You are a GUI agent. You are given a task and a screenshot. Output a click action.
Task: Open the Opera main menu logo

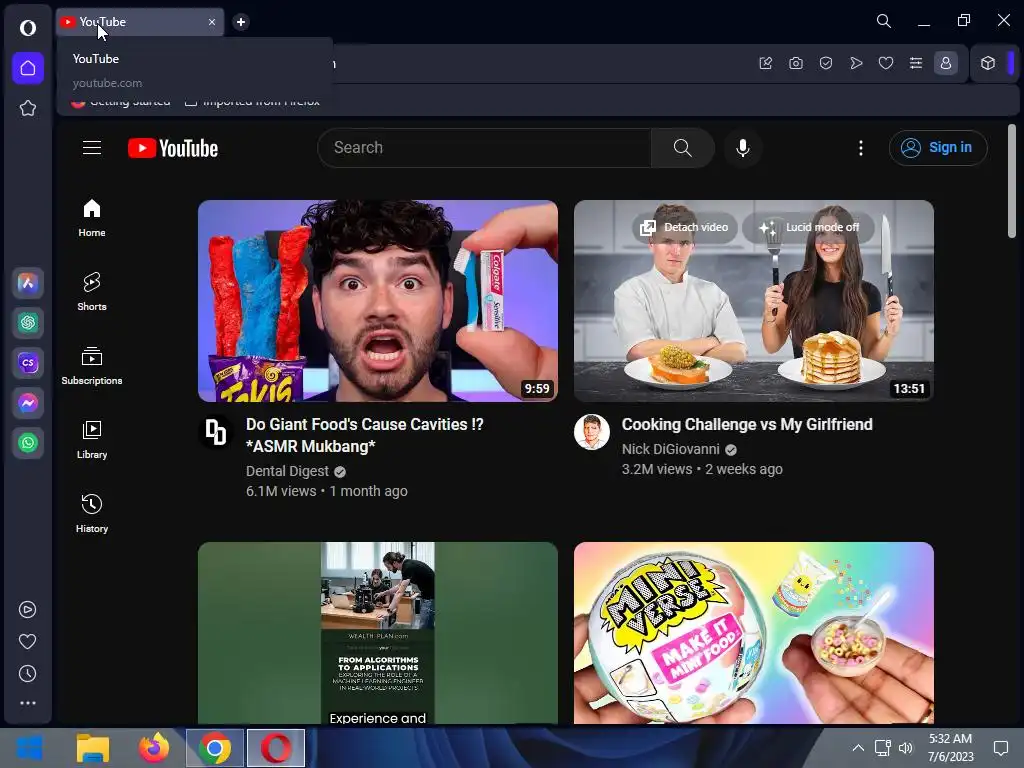coord(27,27)
